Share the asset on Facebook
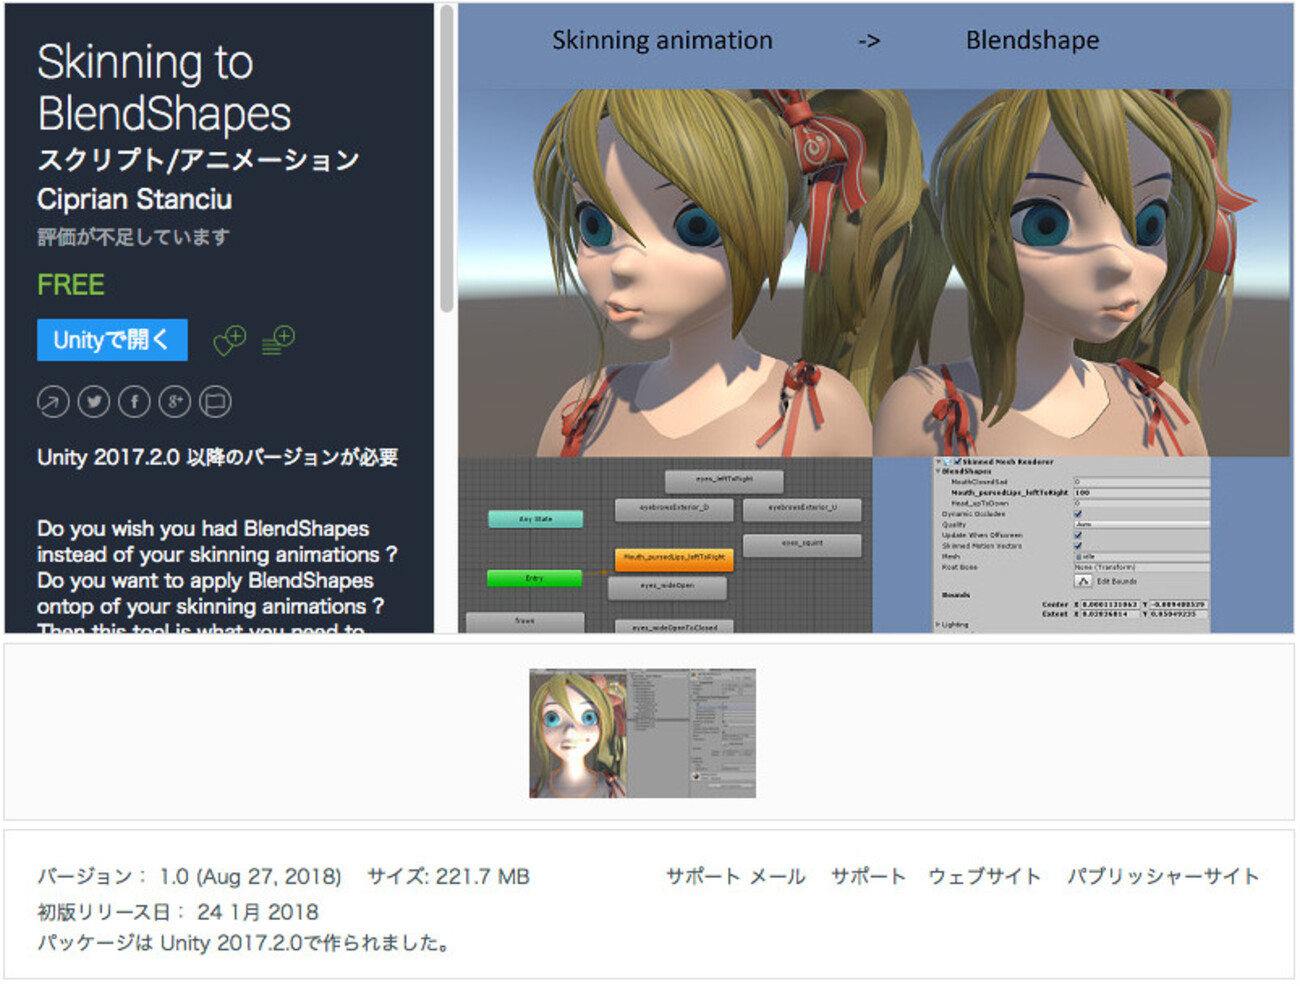 pyautogui.click(x=134, y=402)
